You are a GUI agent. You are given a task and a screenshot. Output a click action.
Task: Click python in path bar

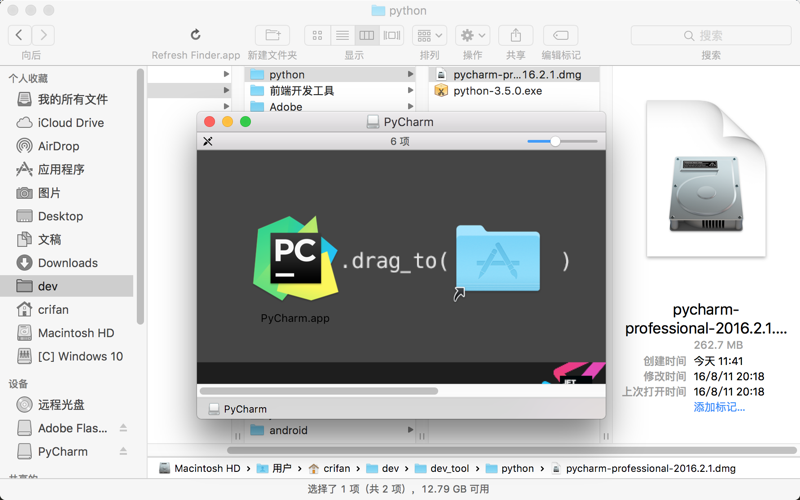[x=510, y=468]
